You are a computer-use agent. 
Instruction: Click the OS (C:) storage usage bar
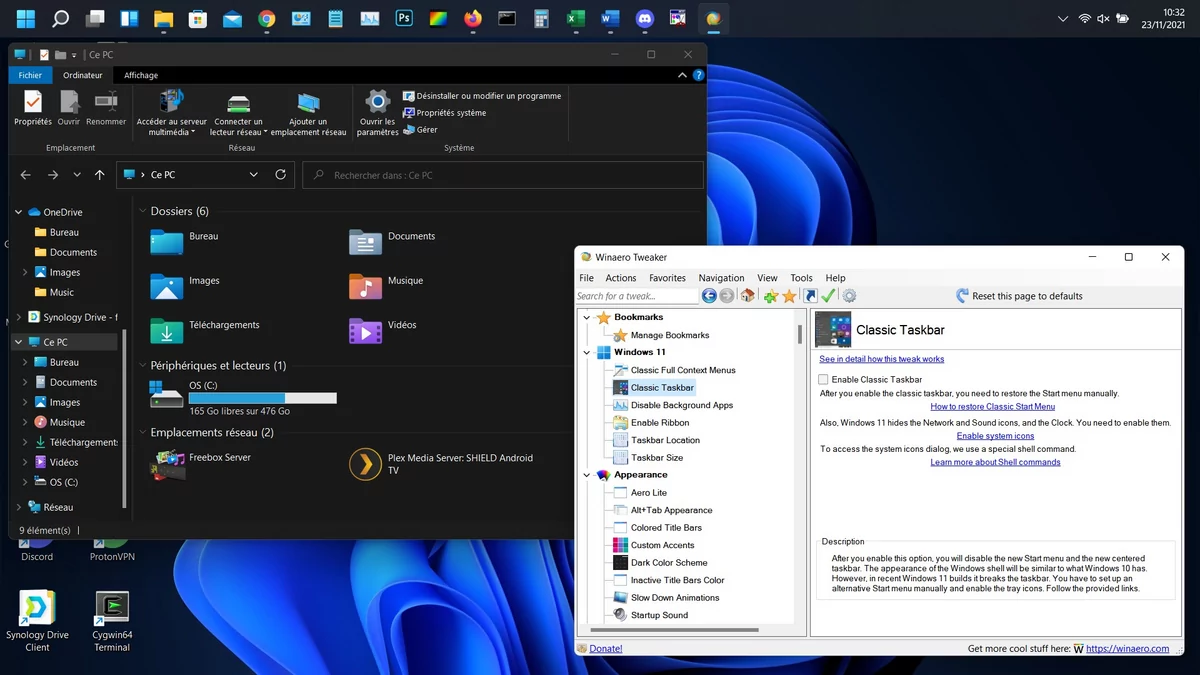(x=263, y=398)
